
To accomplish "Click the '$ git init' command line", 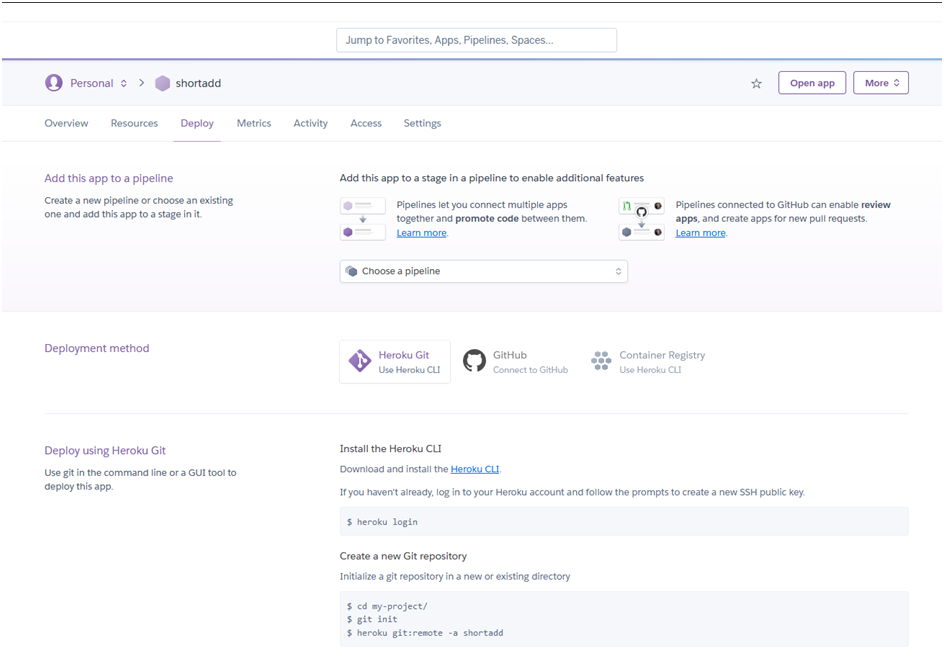I will (372, 619).
